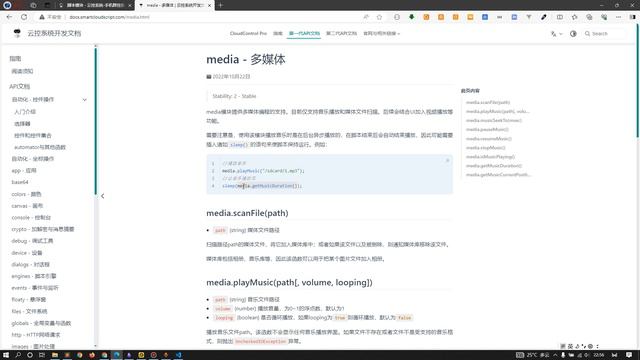
Task: Open events sidebar entry
Action: (35, 288)
